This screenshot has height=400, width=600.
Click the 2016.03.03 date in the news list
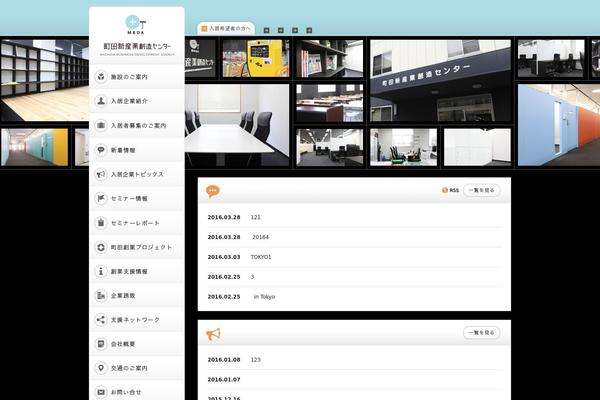(224, 257)
